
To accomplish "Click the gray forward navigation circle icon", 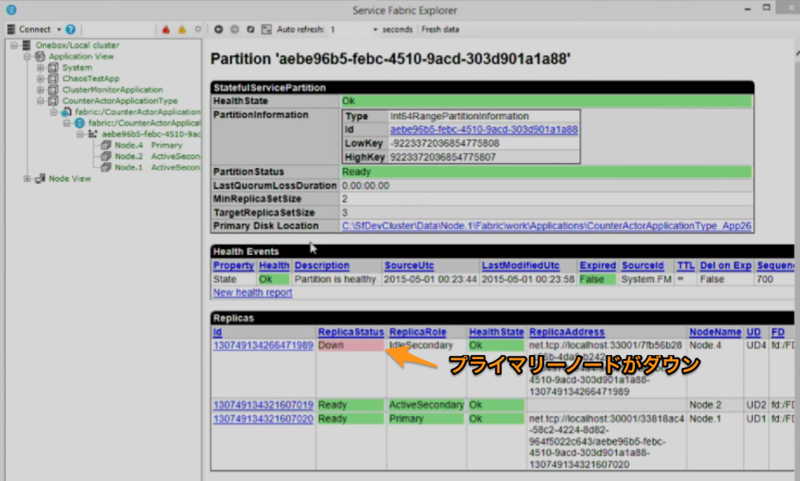I will coord(235,29).
